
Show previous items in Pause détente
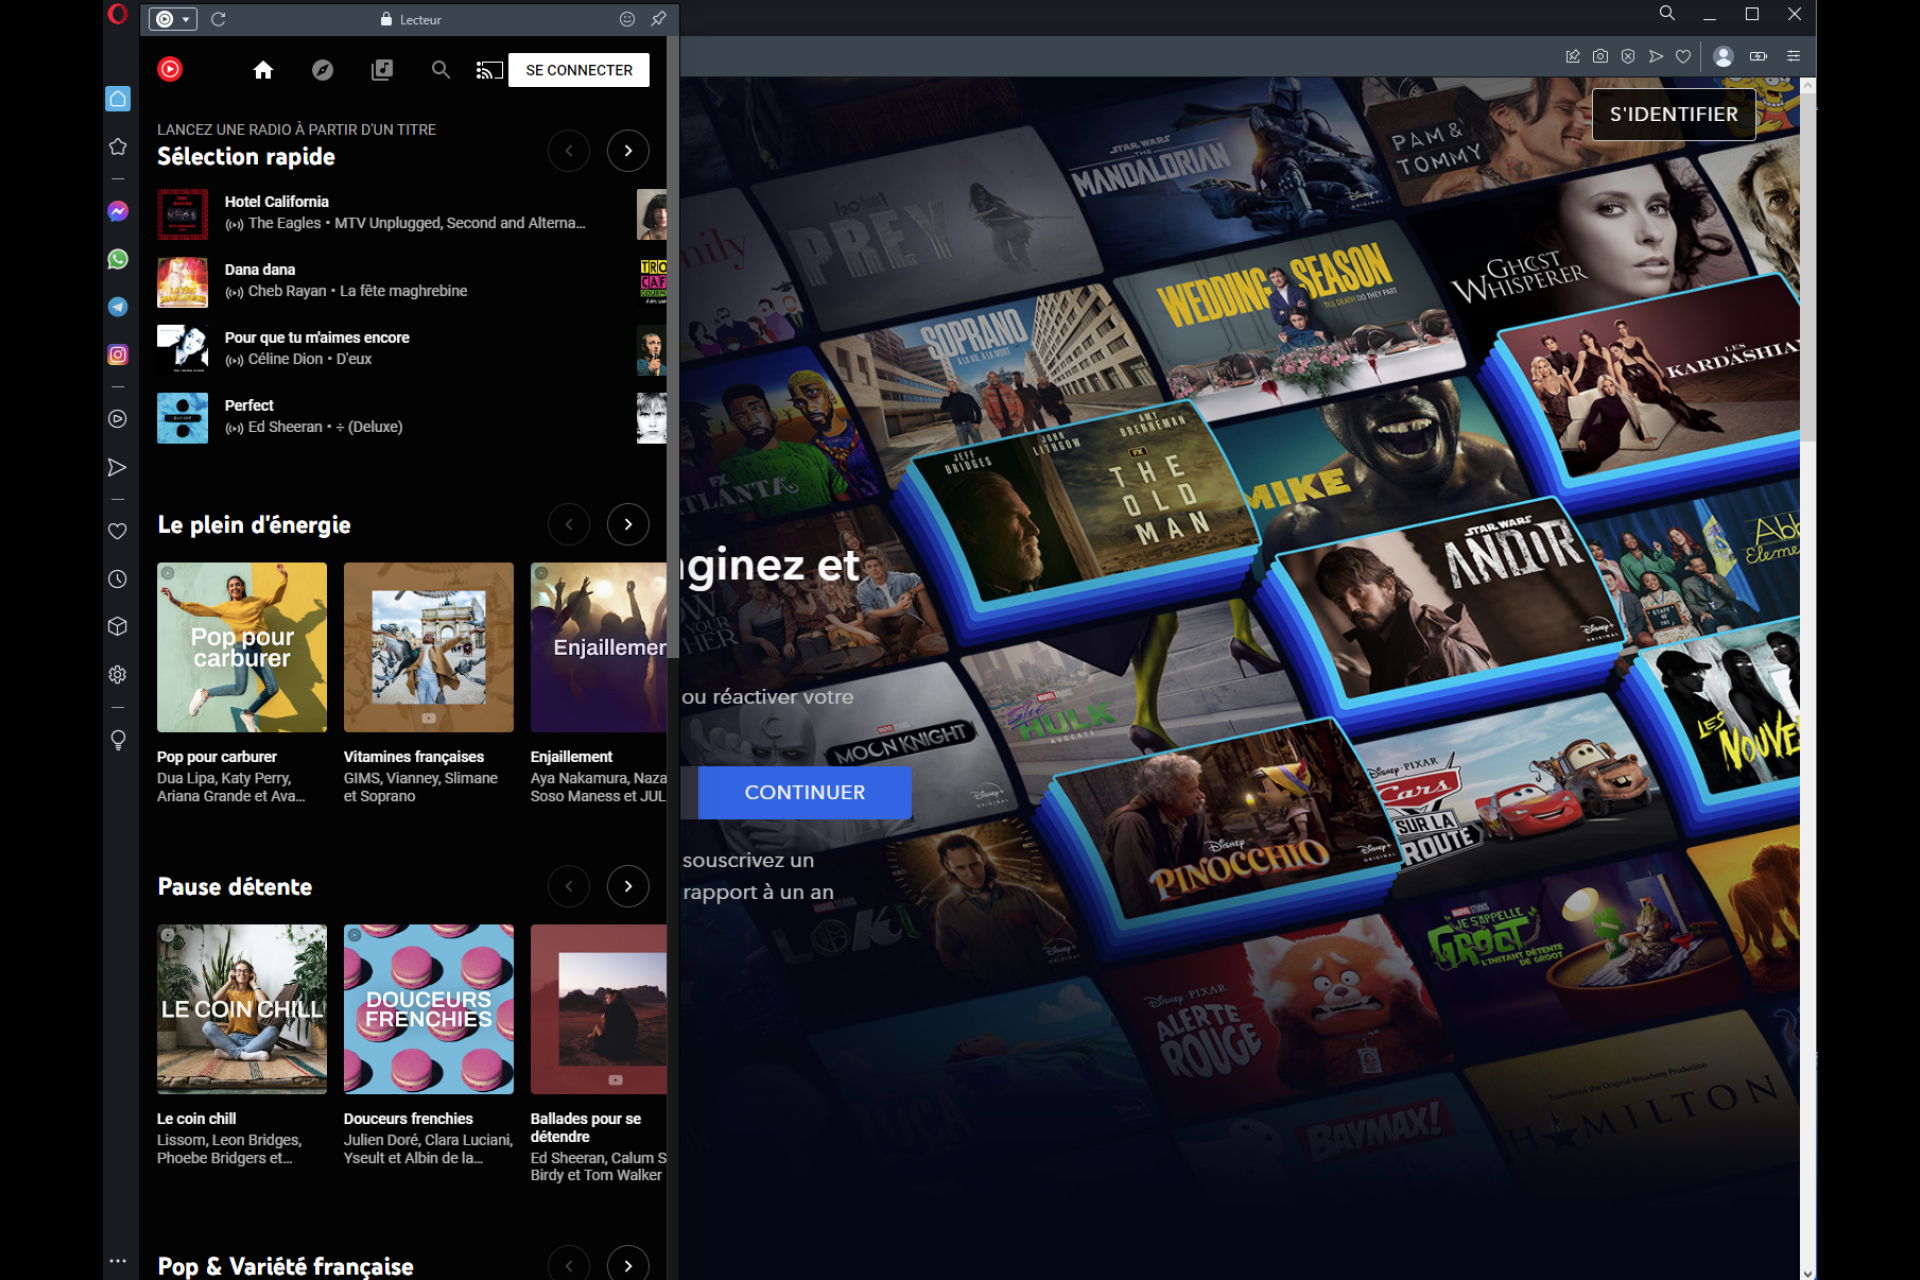coord(569,886)
